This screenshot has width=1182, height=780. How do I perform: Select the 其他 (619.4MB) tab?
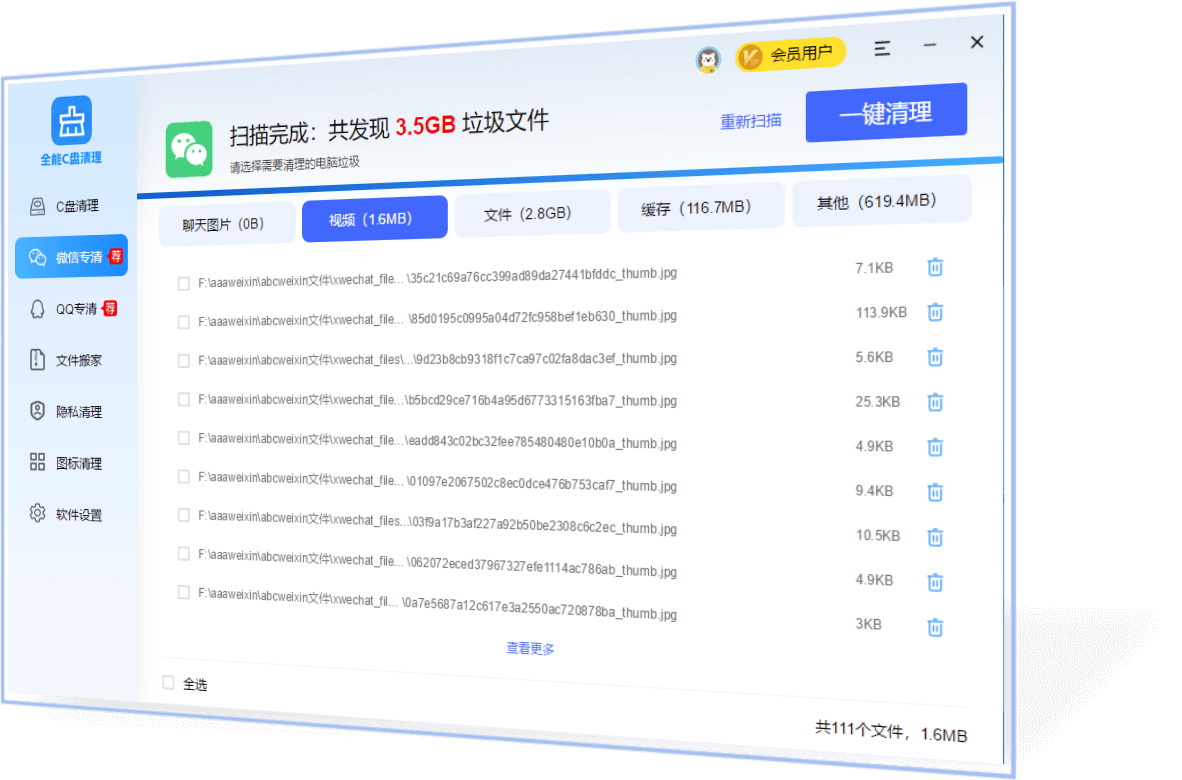[x=879, y=201]
